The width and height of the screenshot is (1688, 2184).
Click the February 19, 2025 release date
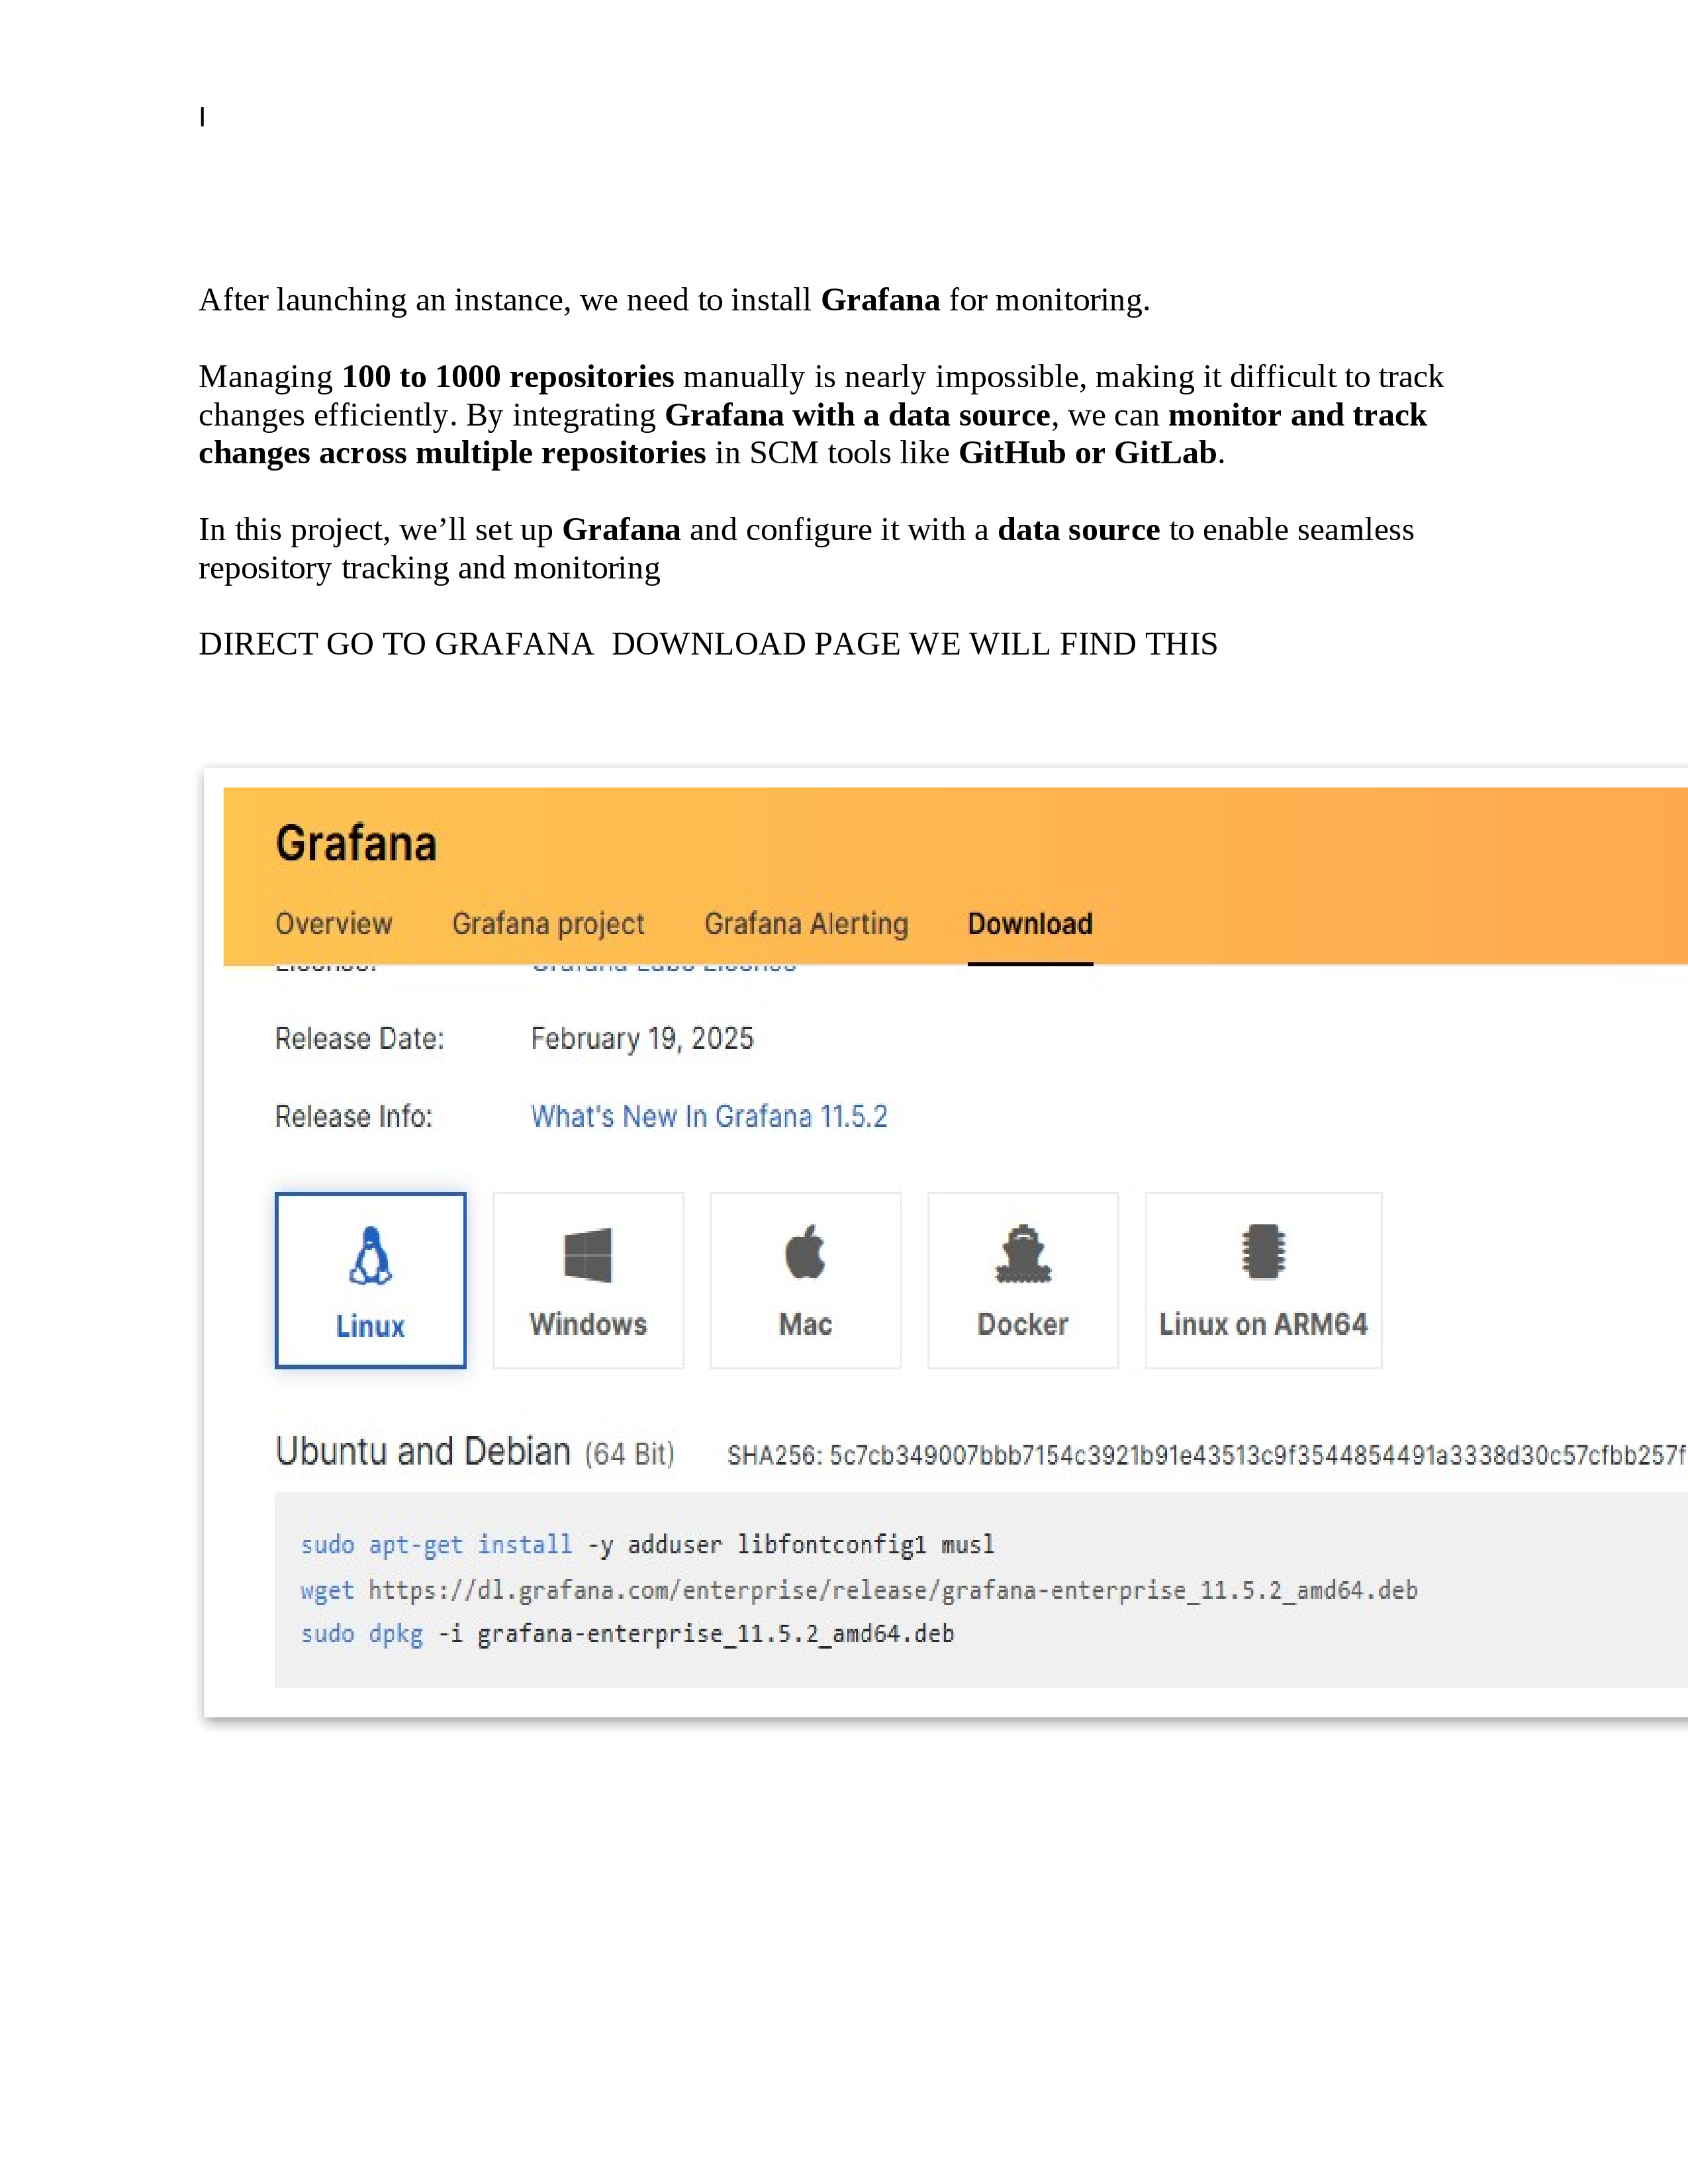click(642, 1038)
